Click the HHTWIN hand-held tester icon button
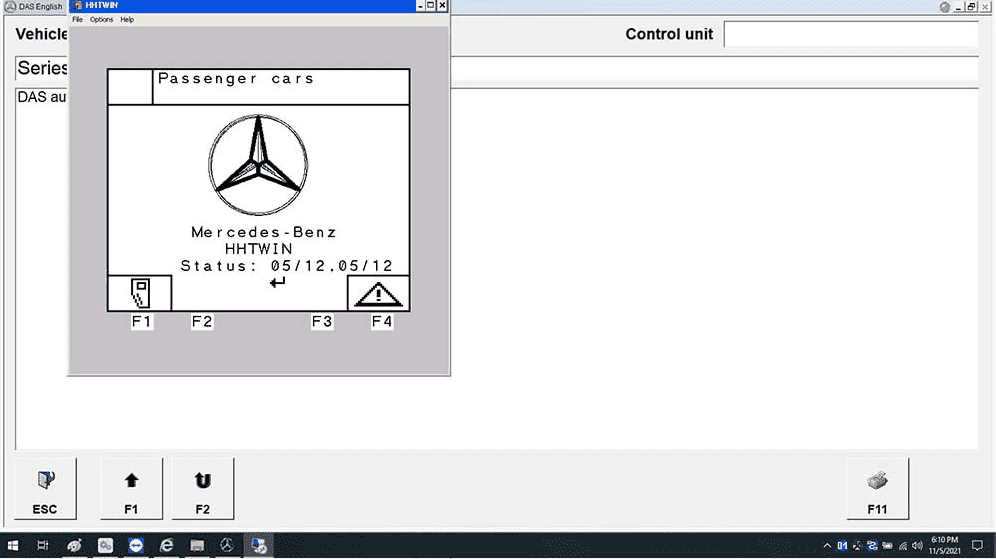Viewport: 996px width, 559px height. tap(140, 293)
